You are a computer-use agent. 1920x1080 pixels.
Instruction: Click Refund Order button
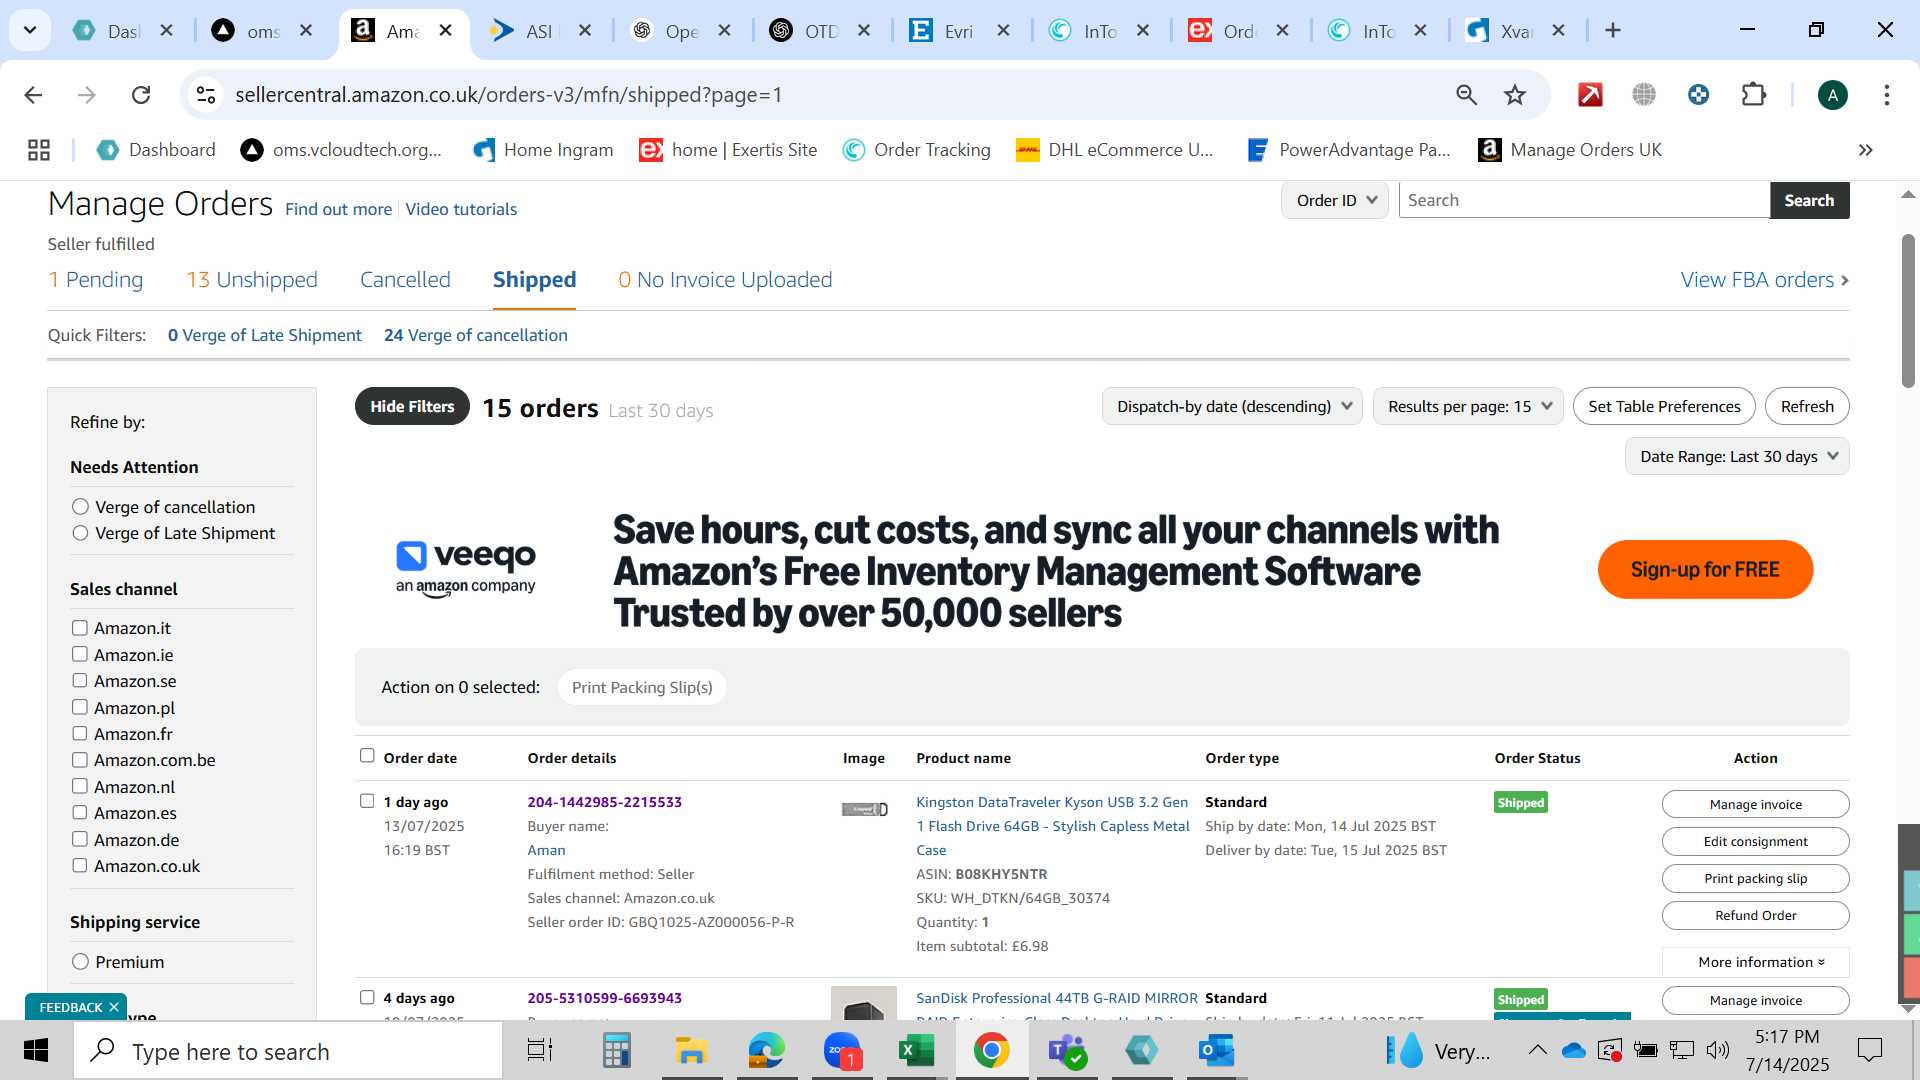[1755, 915]
